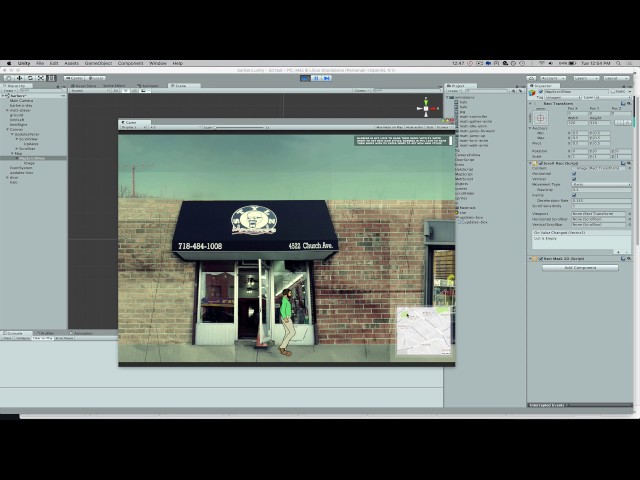Screen dimensions: 640x480
Task: Open the Edit menu
Action: pyautogui.click(x=54, y=63)
